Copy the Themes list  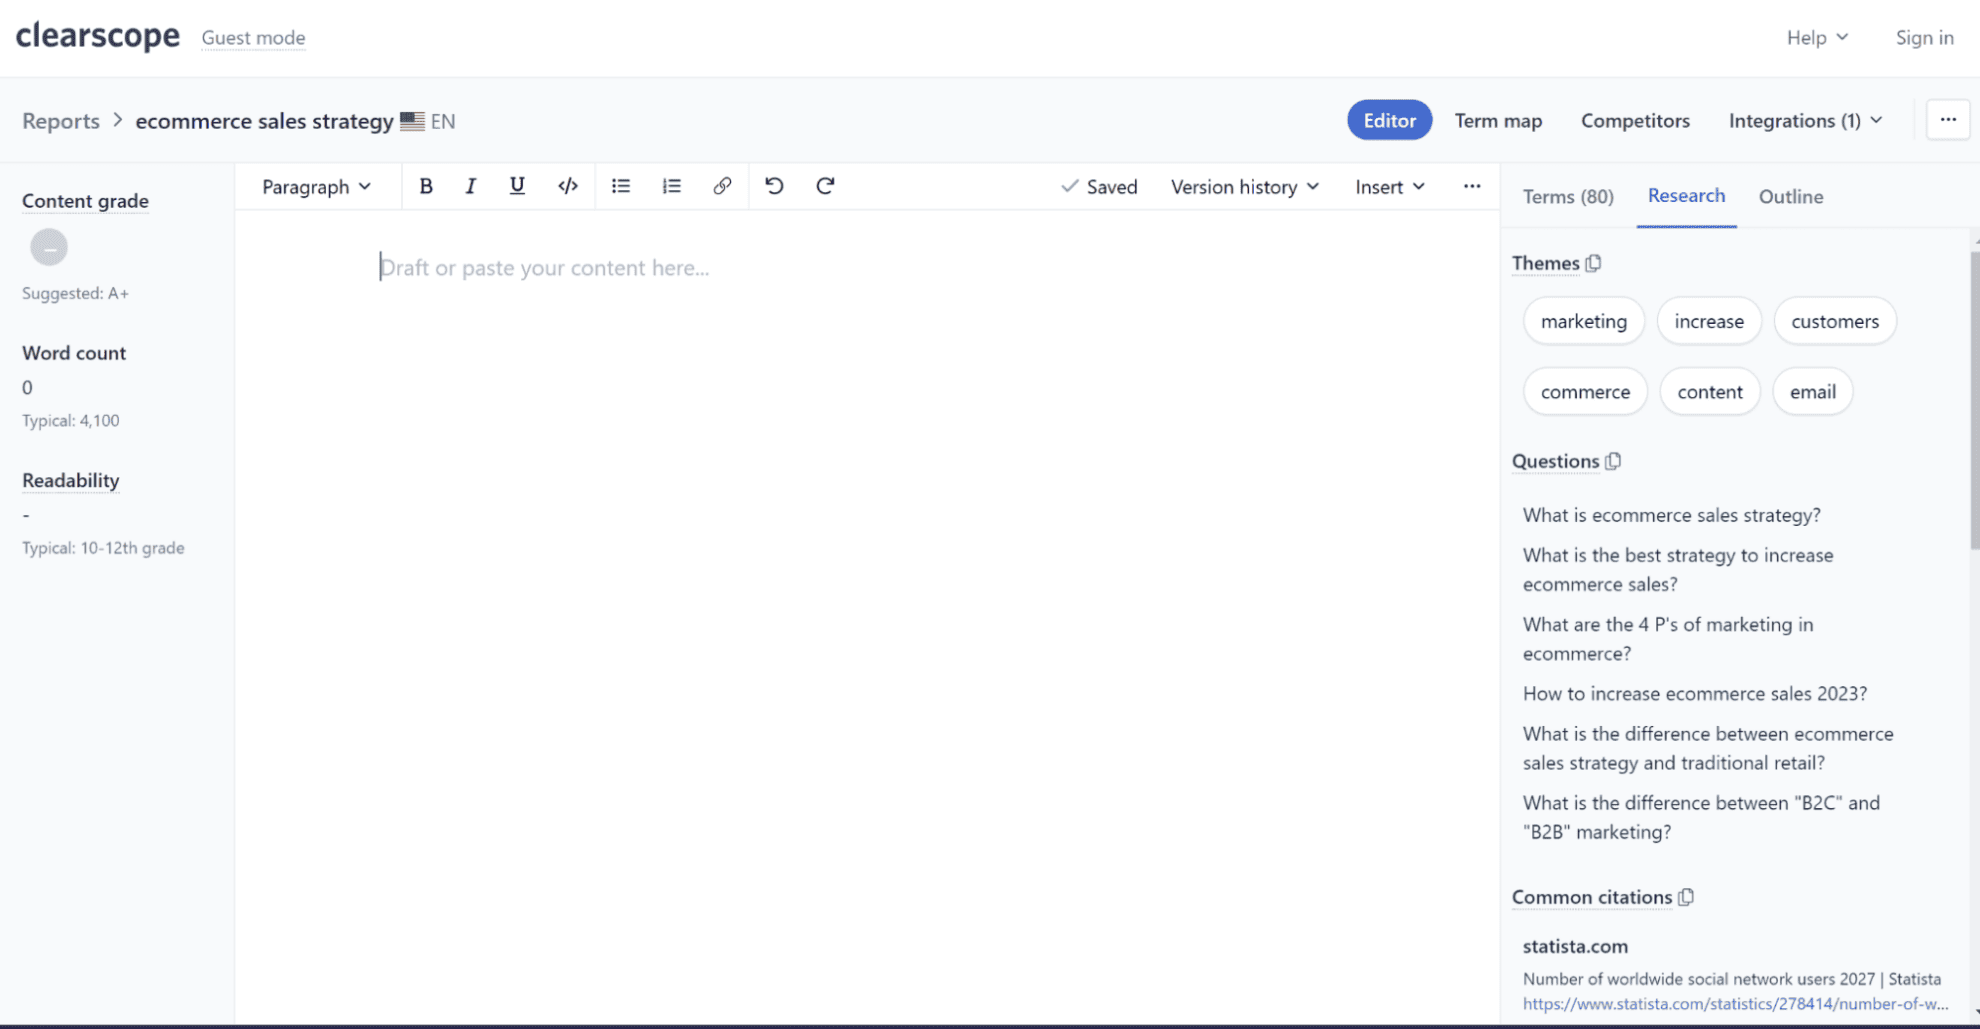click(x=1593, y=263)
